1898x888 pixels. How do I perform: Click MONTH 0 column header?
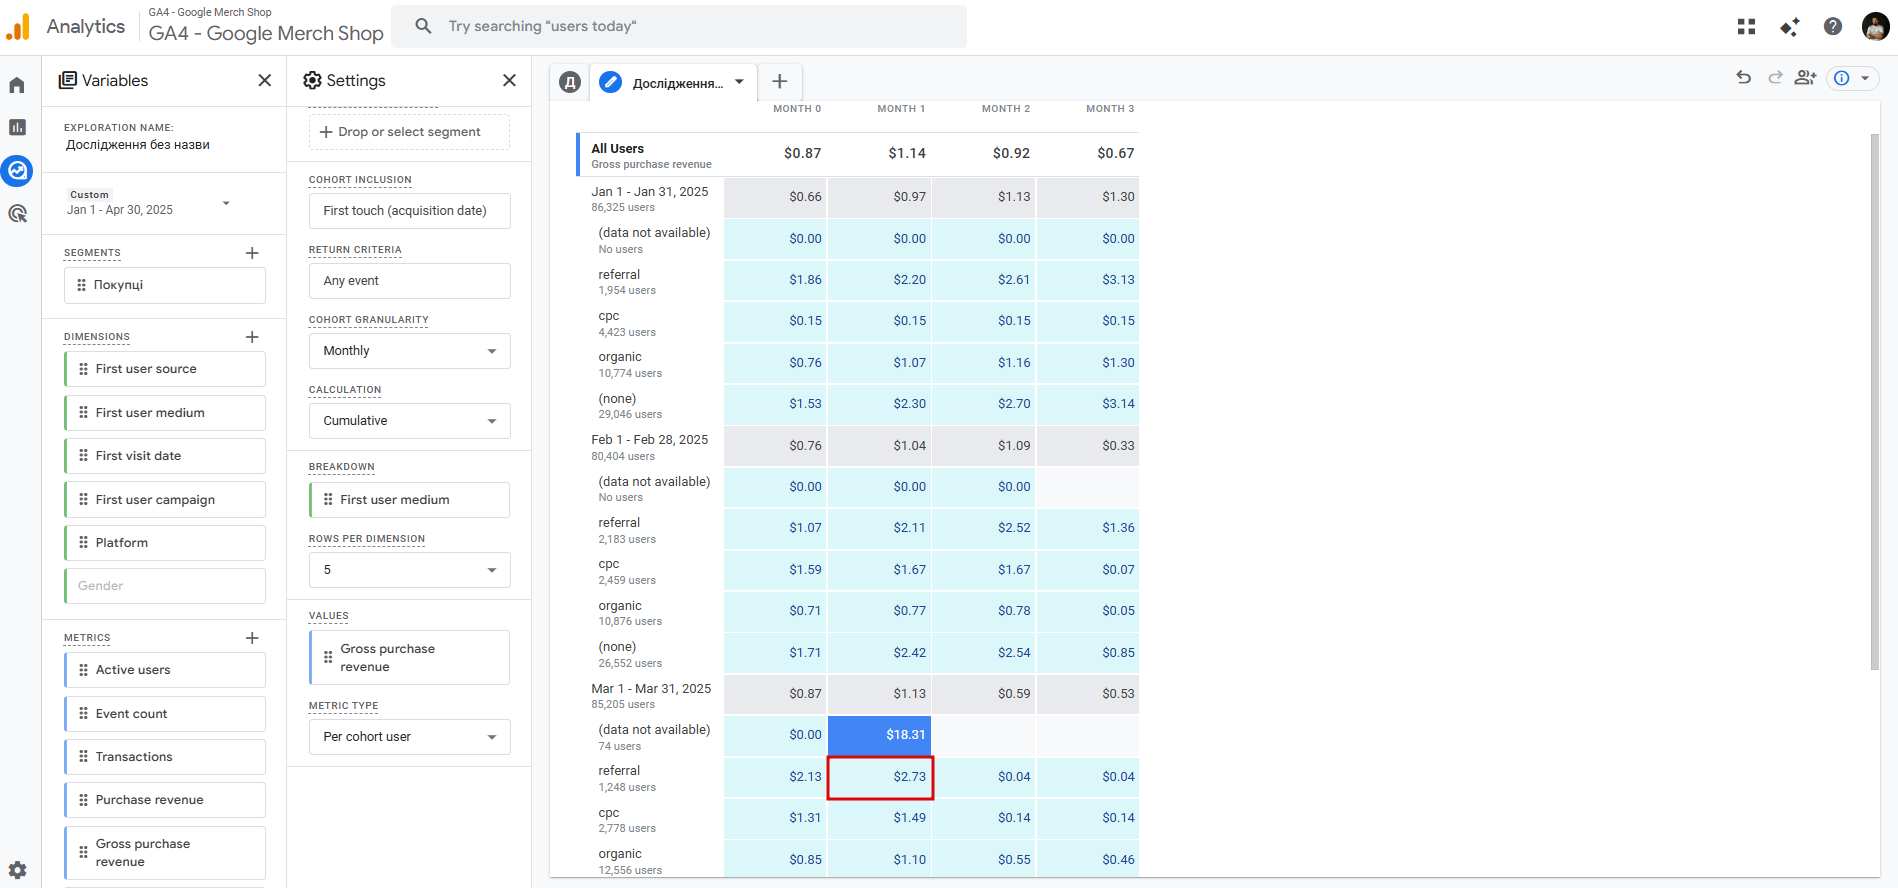[x=797, y=109]
